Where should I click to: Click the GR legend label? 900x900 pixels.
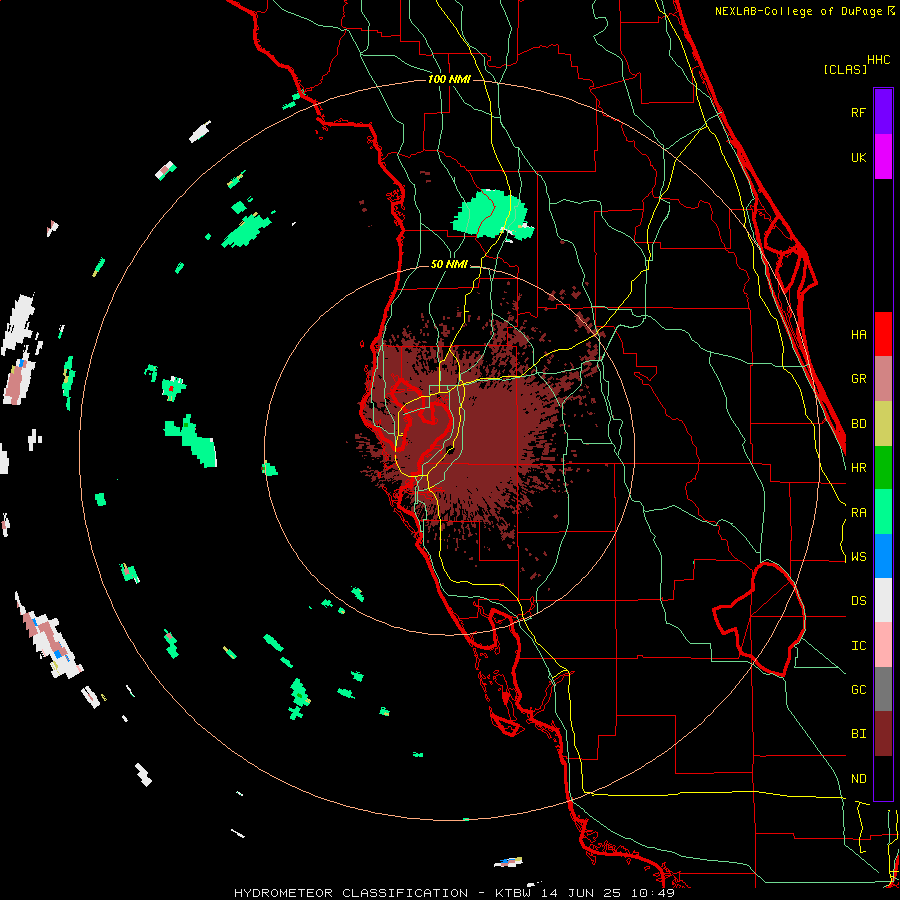858,379
